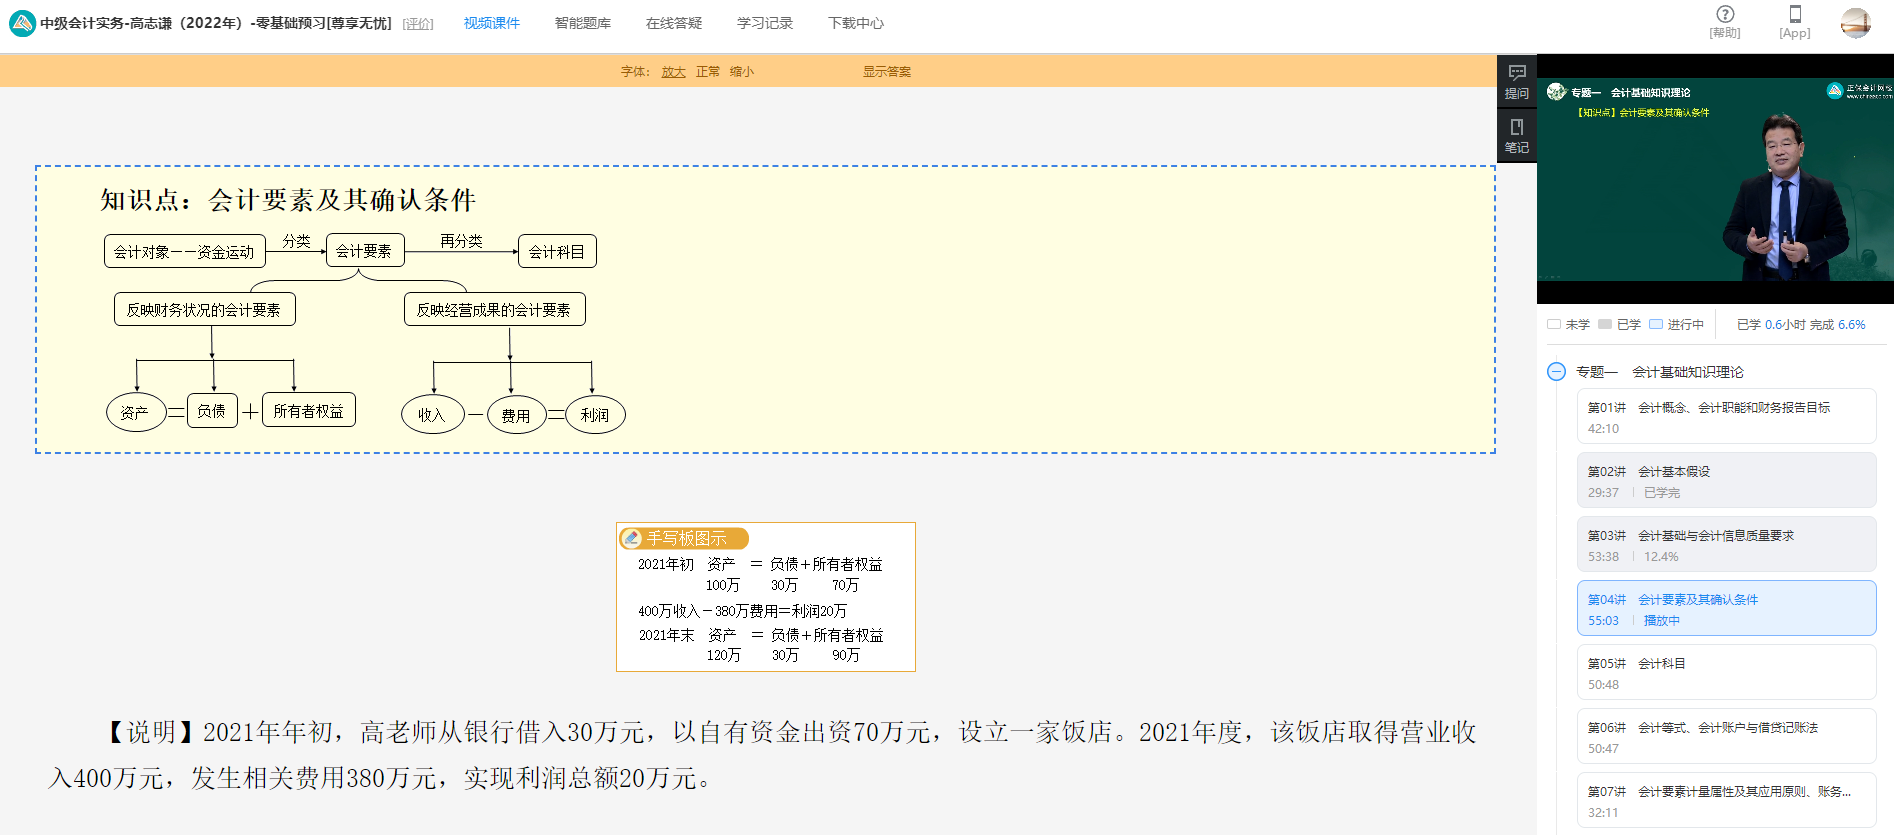Open lecture 第07讲 会计要素计量属性

[x=1726, y=800]
